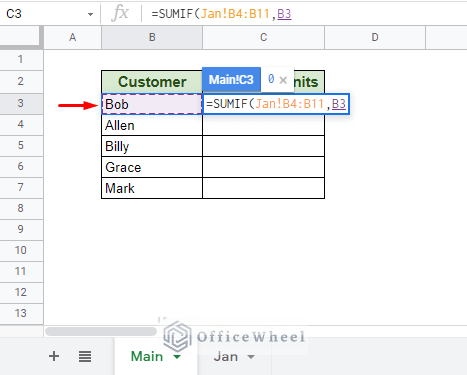Select row 12 header
Viewport: 467px width, 375px height.
point(21,293)
